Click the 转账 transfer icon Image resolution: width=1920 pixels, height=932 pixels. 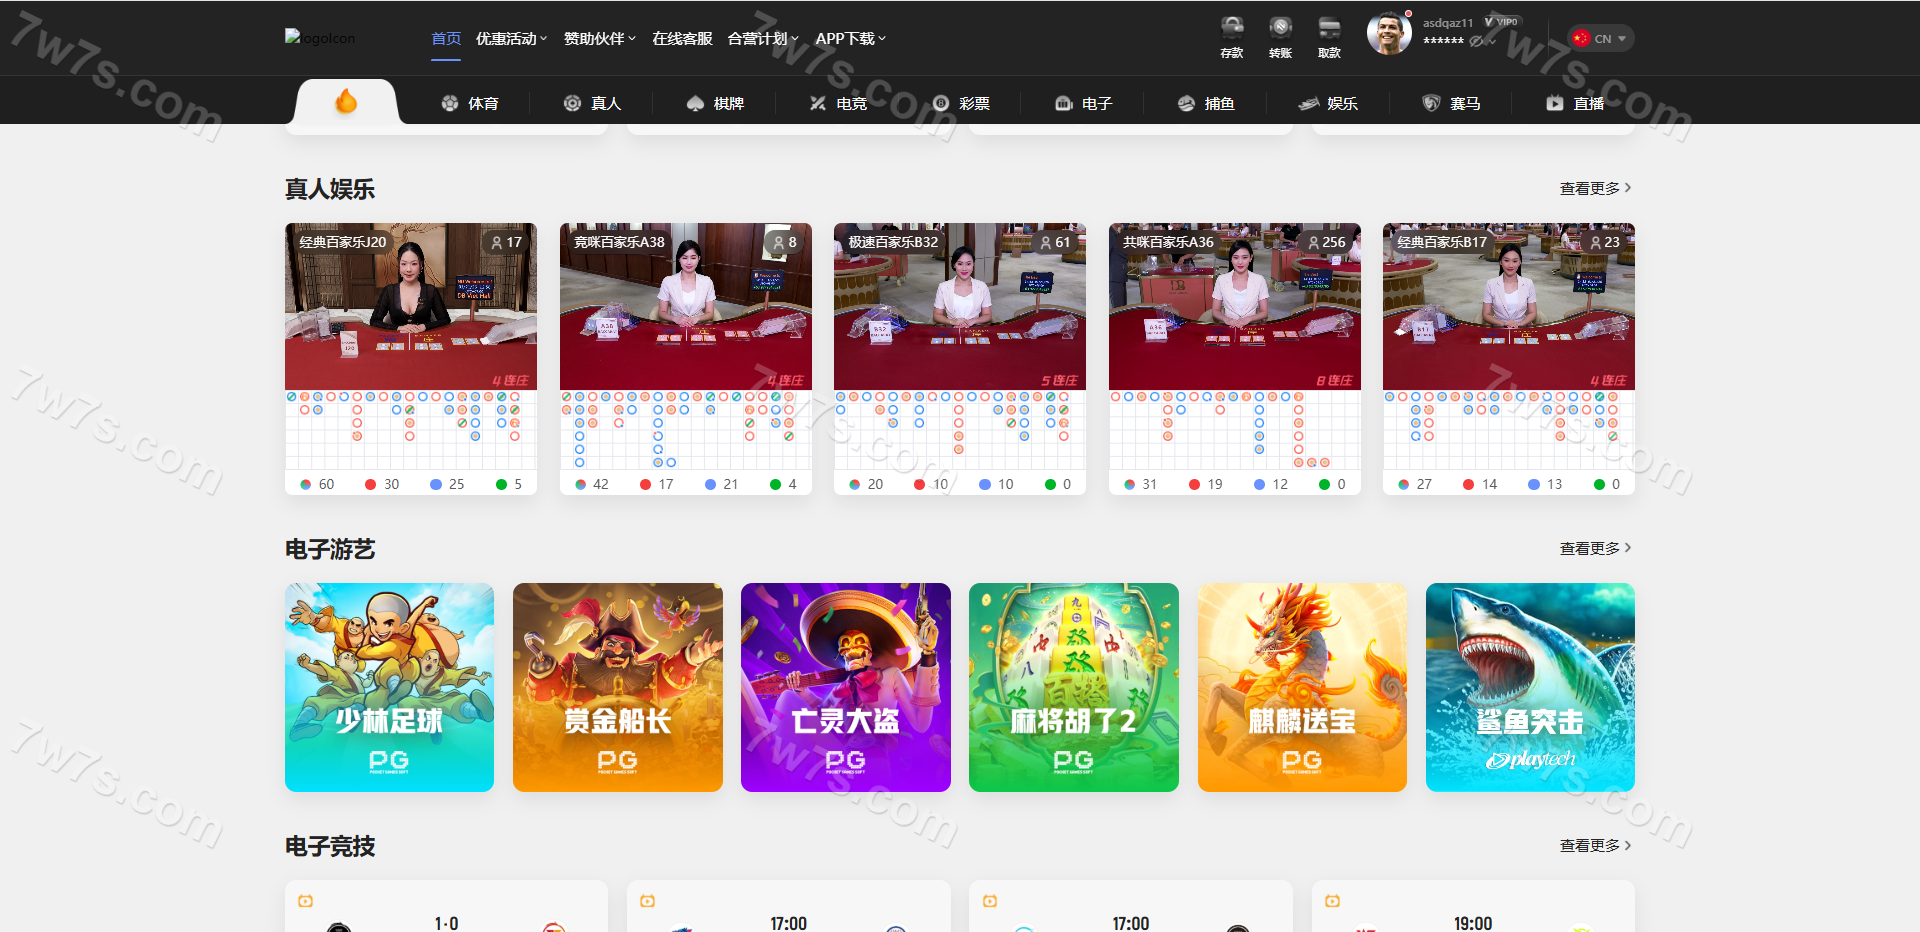coord(1280,36)
